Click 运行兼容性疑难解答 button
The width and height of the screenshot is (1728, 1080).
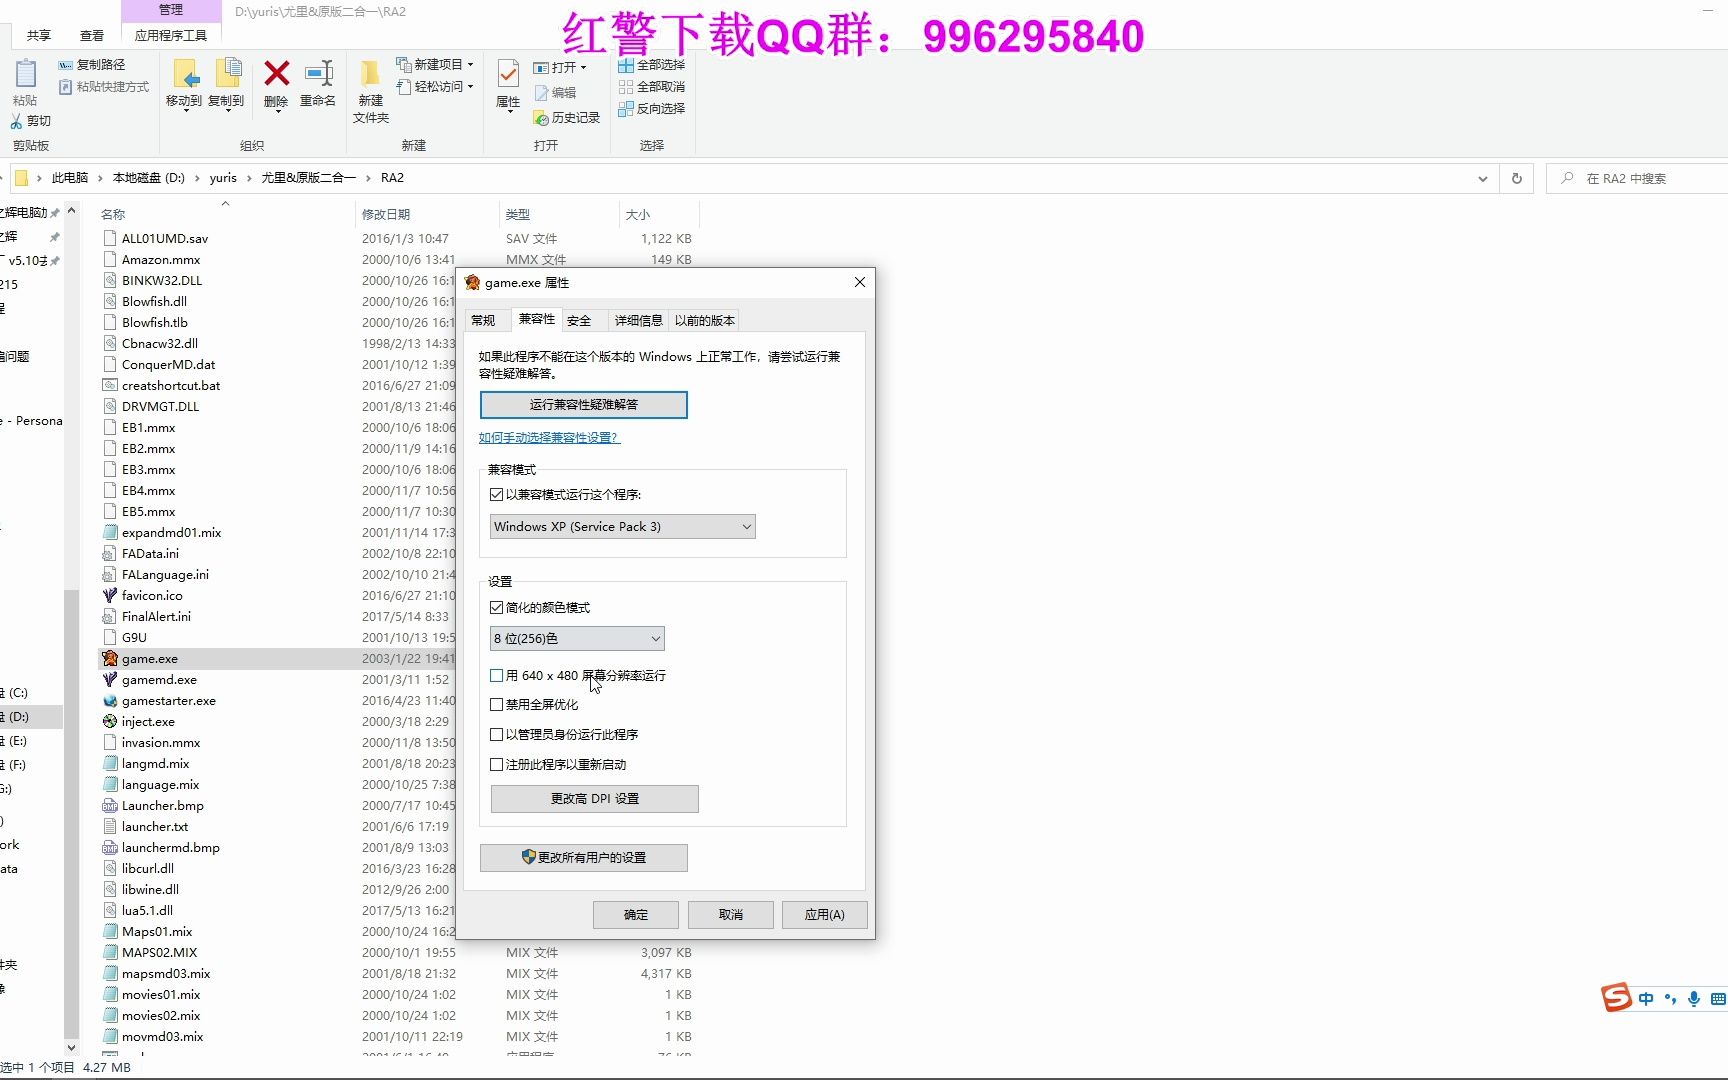tap(584, 405)
